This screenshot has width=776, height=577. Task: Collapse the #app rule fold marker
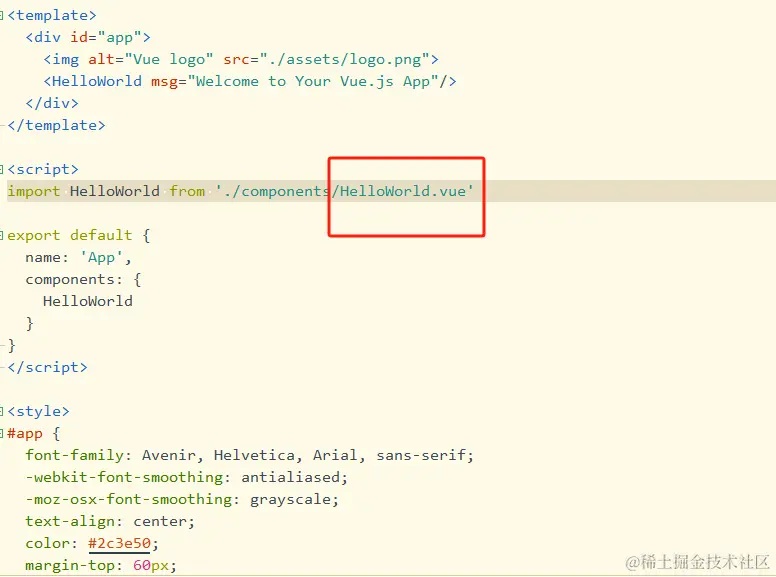(x=1, y=434)
